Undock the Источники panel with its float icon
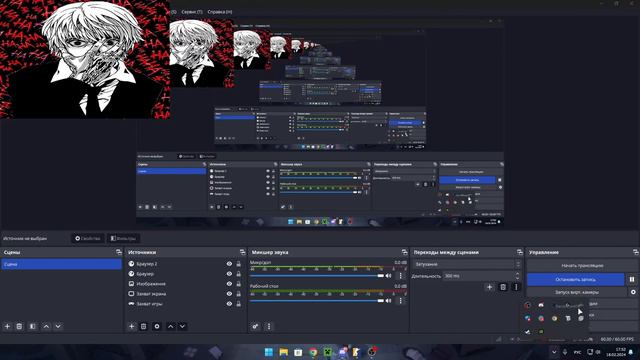640x360 pixels. click(x=243, y=252)
